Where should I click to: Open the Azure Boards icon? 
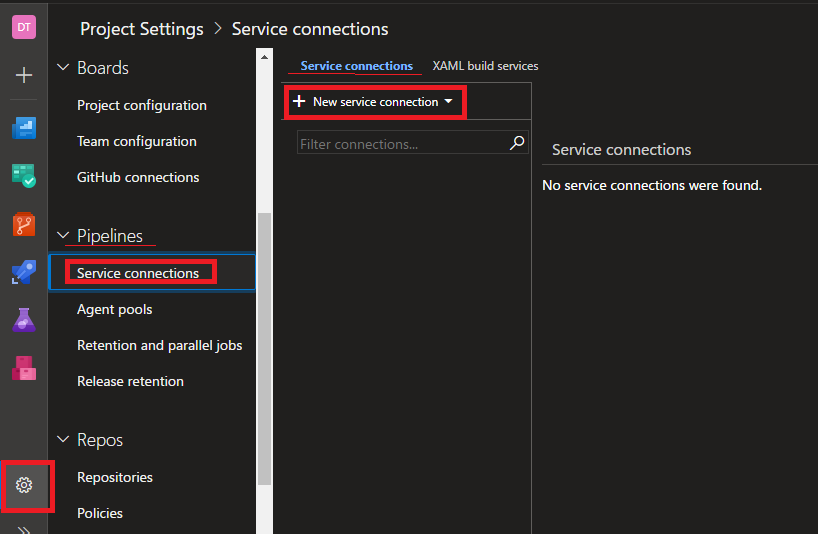pos(24,128)
